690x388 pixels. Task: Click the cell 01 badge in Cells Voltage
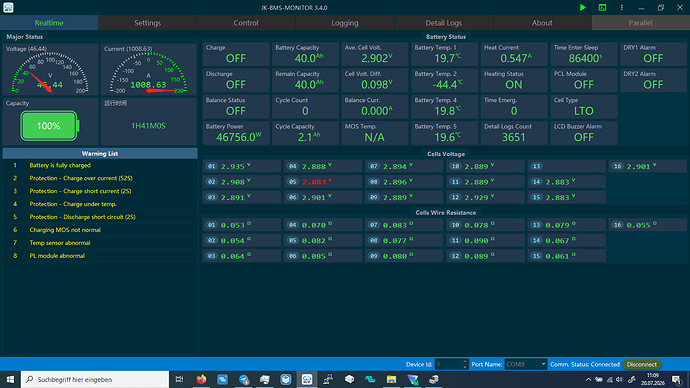pyautogui.click(x=212, y=166)
